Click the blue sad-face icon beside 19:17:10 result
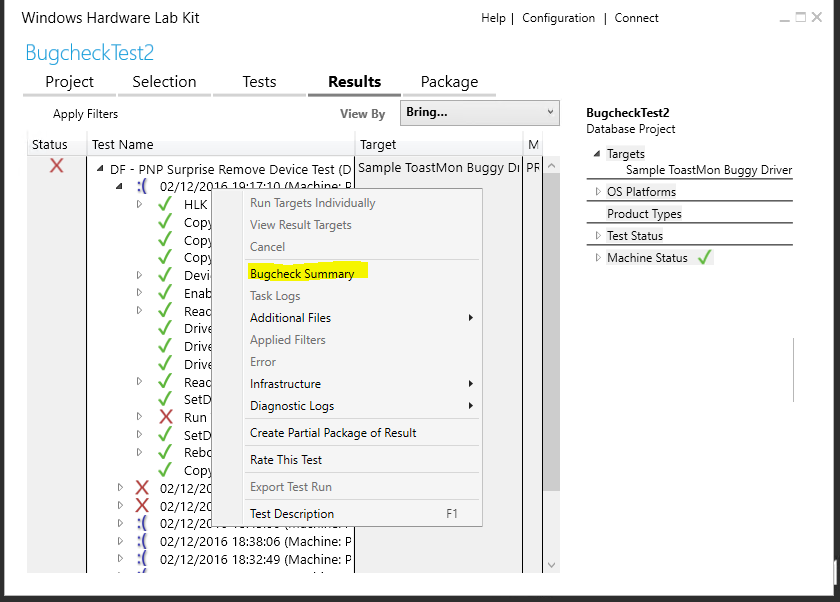Screen dimensions: 840x602 142,186
